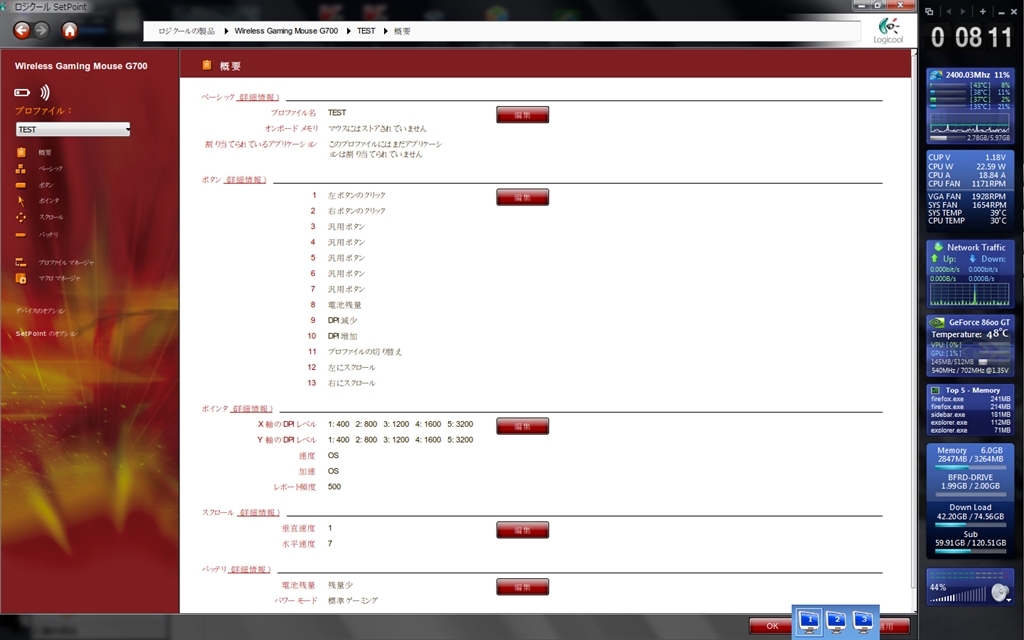Edit the ベーシック profile name section

[x=522, y=115]
